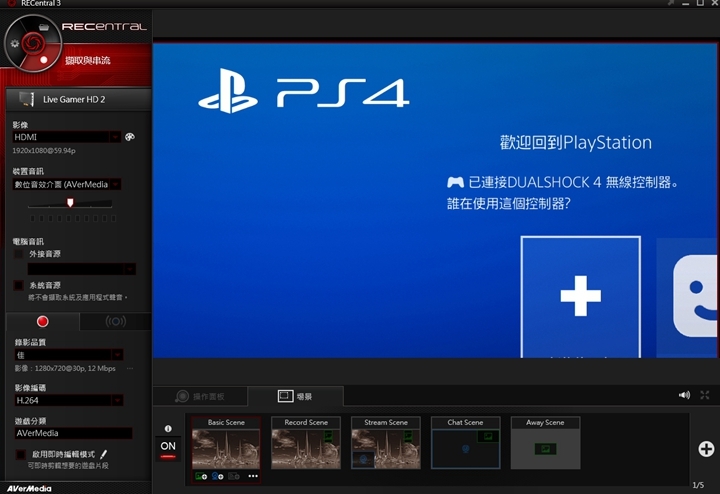This screenshot has height=494, width=720.
Task: Switch to the 操作面板 tab
Action: pos(200,396)
